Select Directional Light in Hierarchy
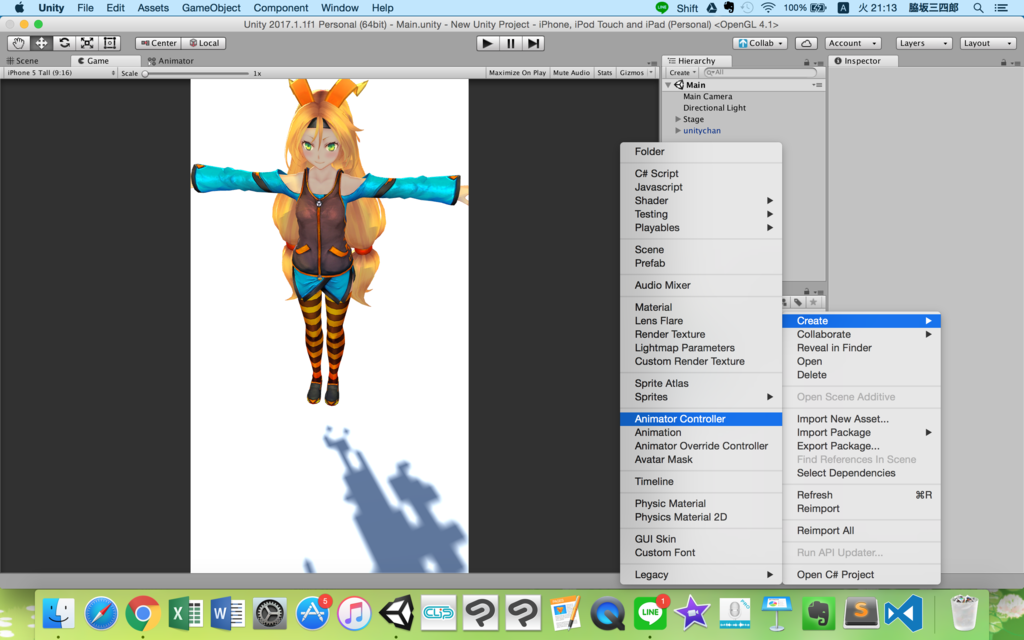The height and width of the screenshot is (640, 1024). pos(714,108)
